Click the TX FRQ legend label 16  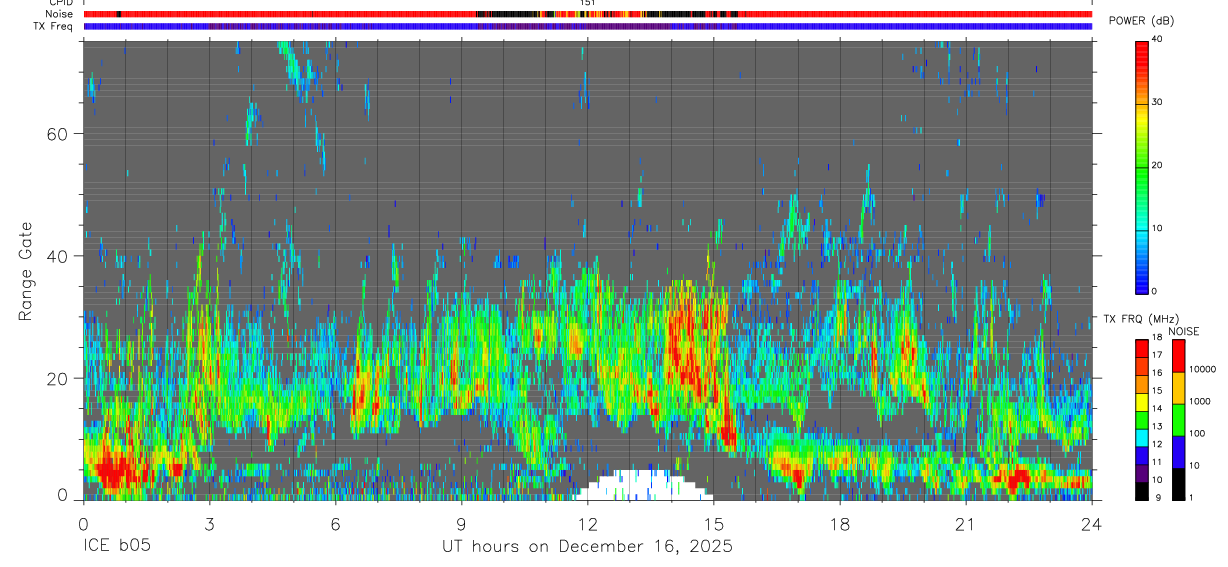click(1157, 372)
